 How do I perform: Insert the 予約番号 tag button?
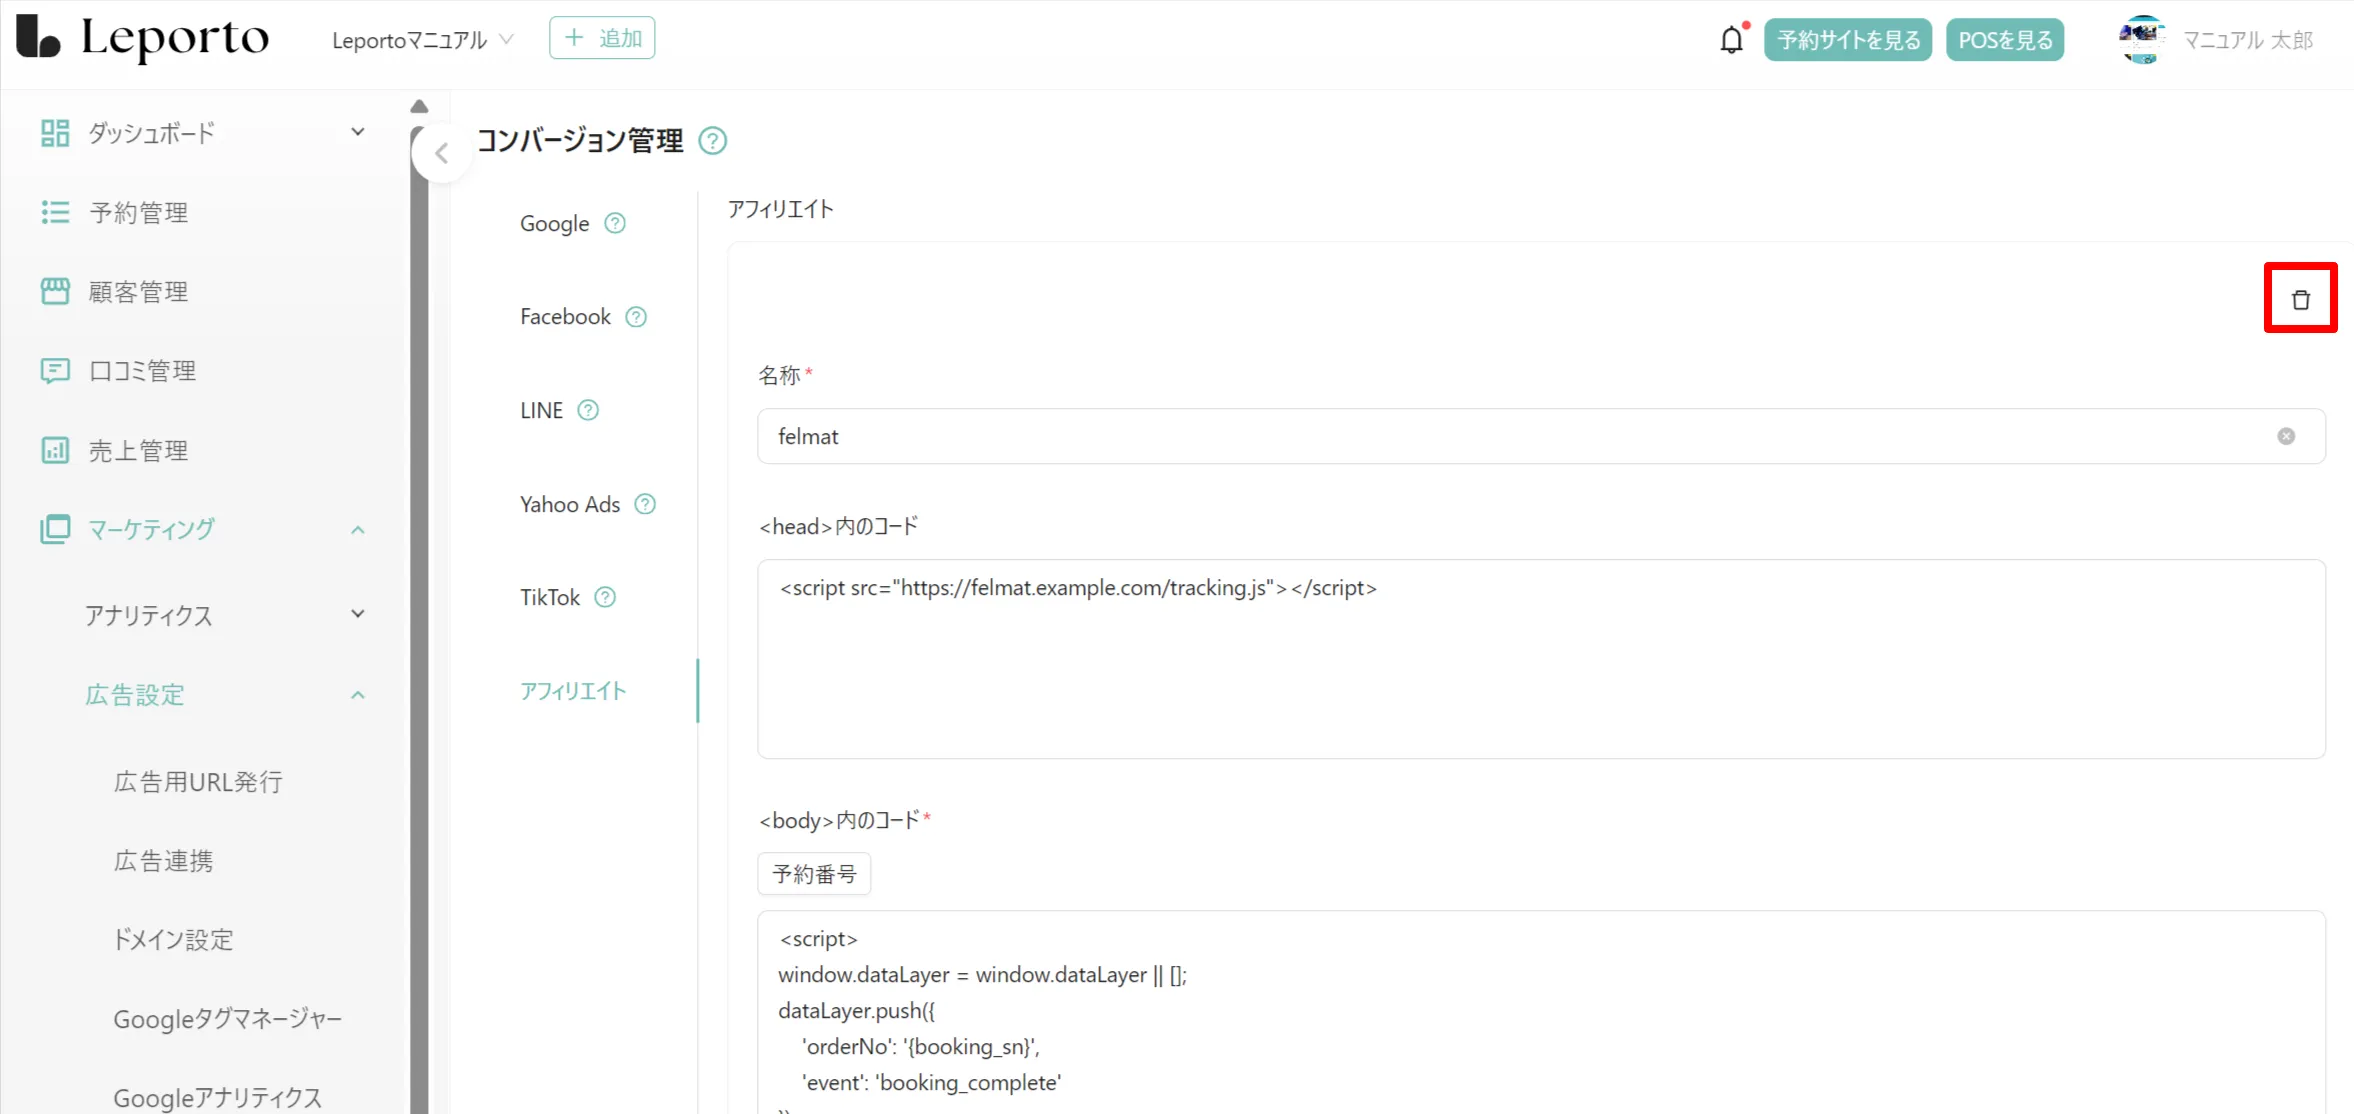pyautogui.click(x=814, y=874)
